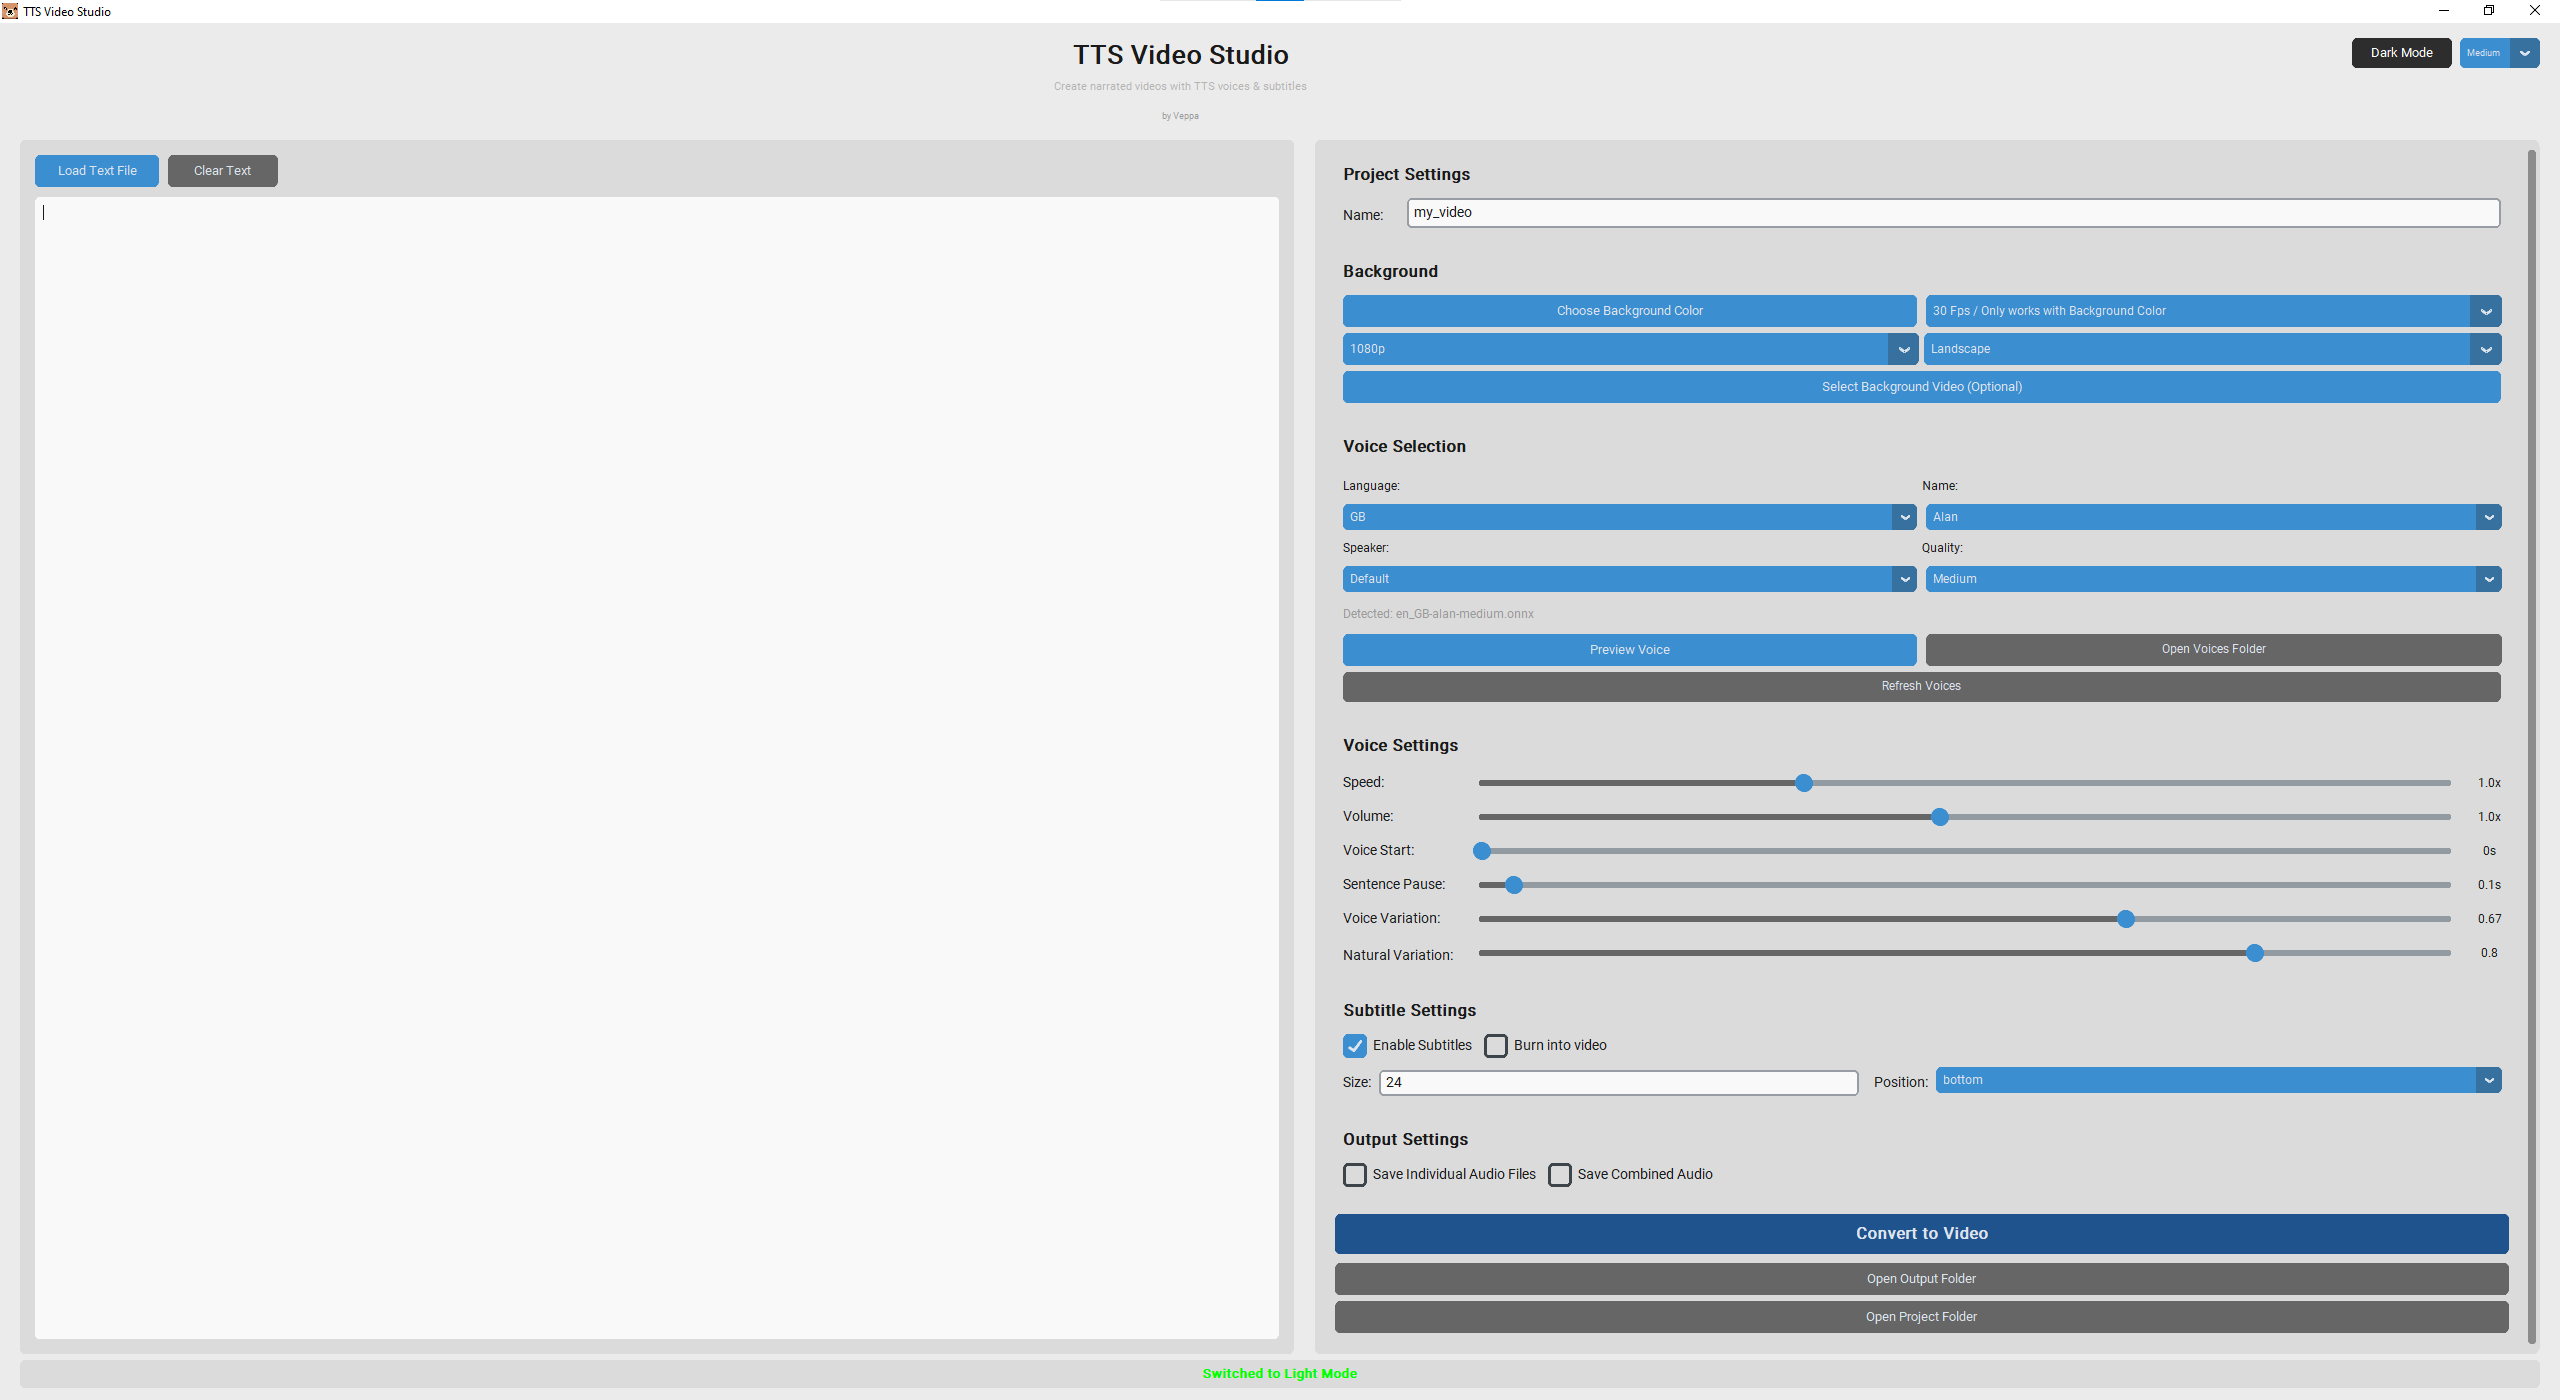The width and height of the screenshot is (2560, 1400).
Task: Click the Voice Variation slider handle
Action: [2126, 919]
